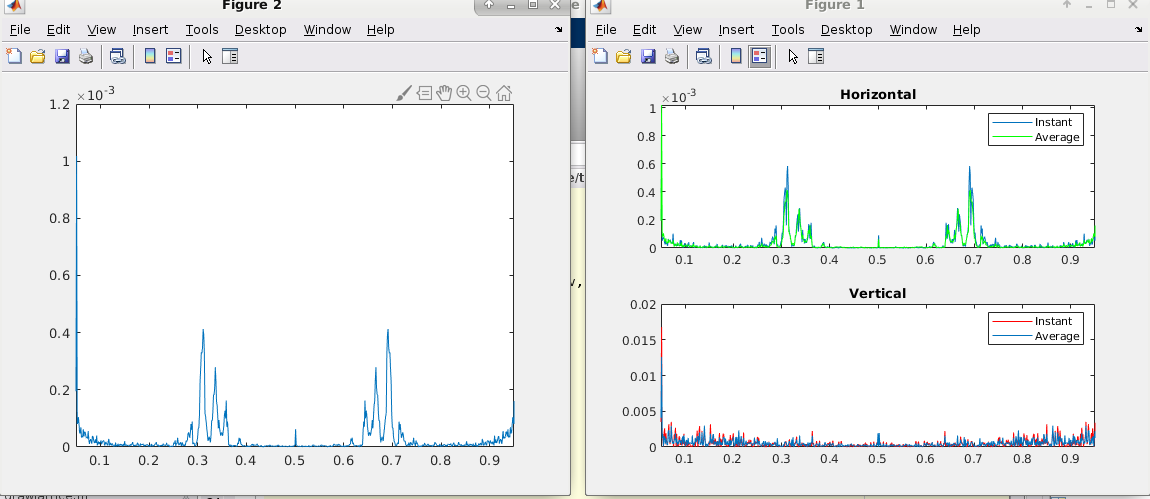Image resolution: width=1150 pixels, height=499 pixels.
Task: Open the Tools menu in Figure 2
Action: click(x=202, y=30)
